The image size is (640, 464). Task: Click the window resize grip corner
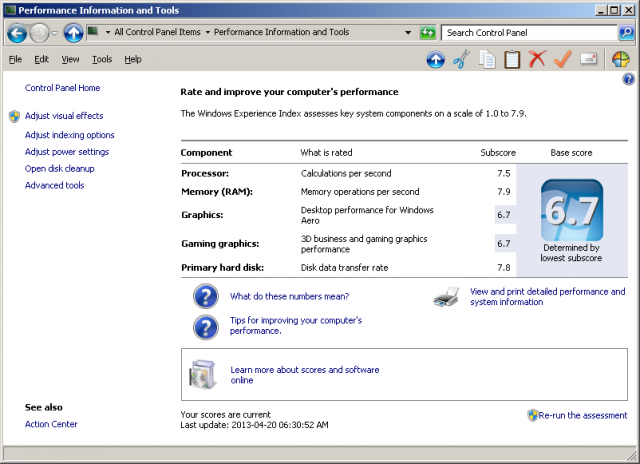(632, 455)
